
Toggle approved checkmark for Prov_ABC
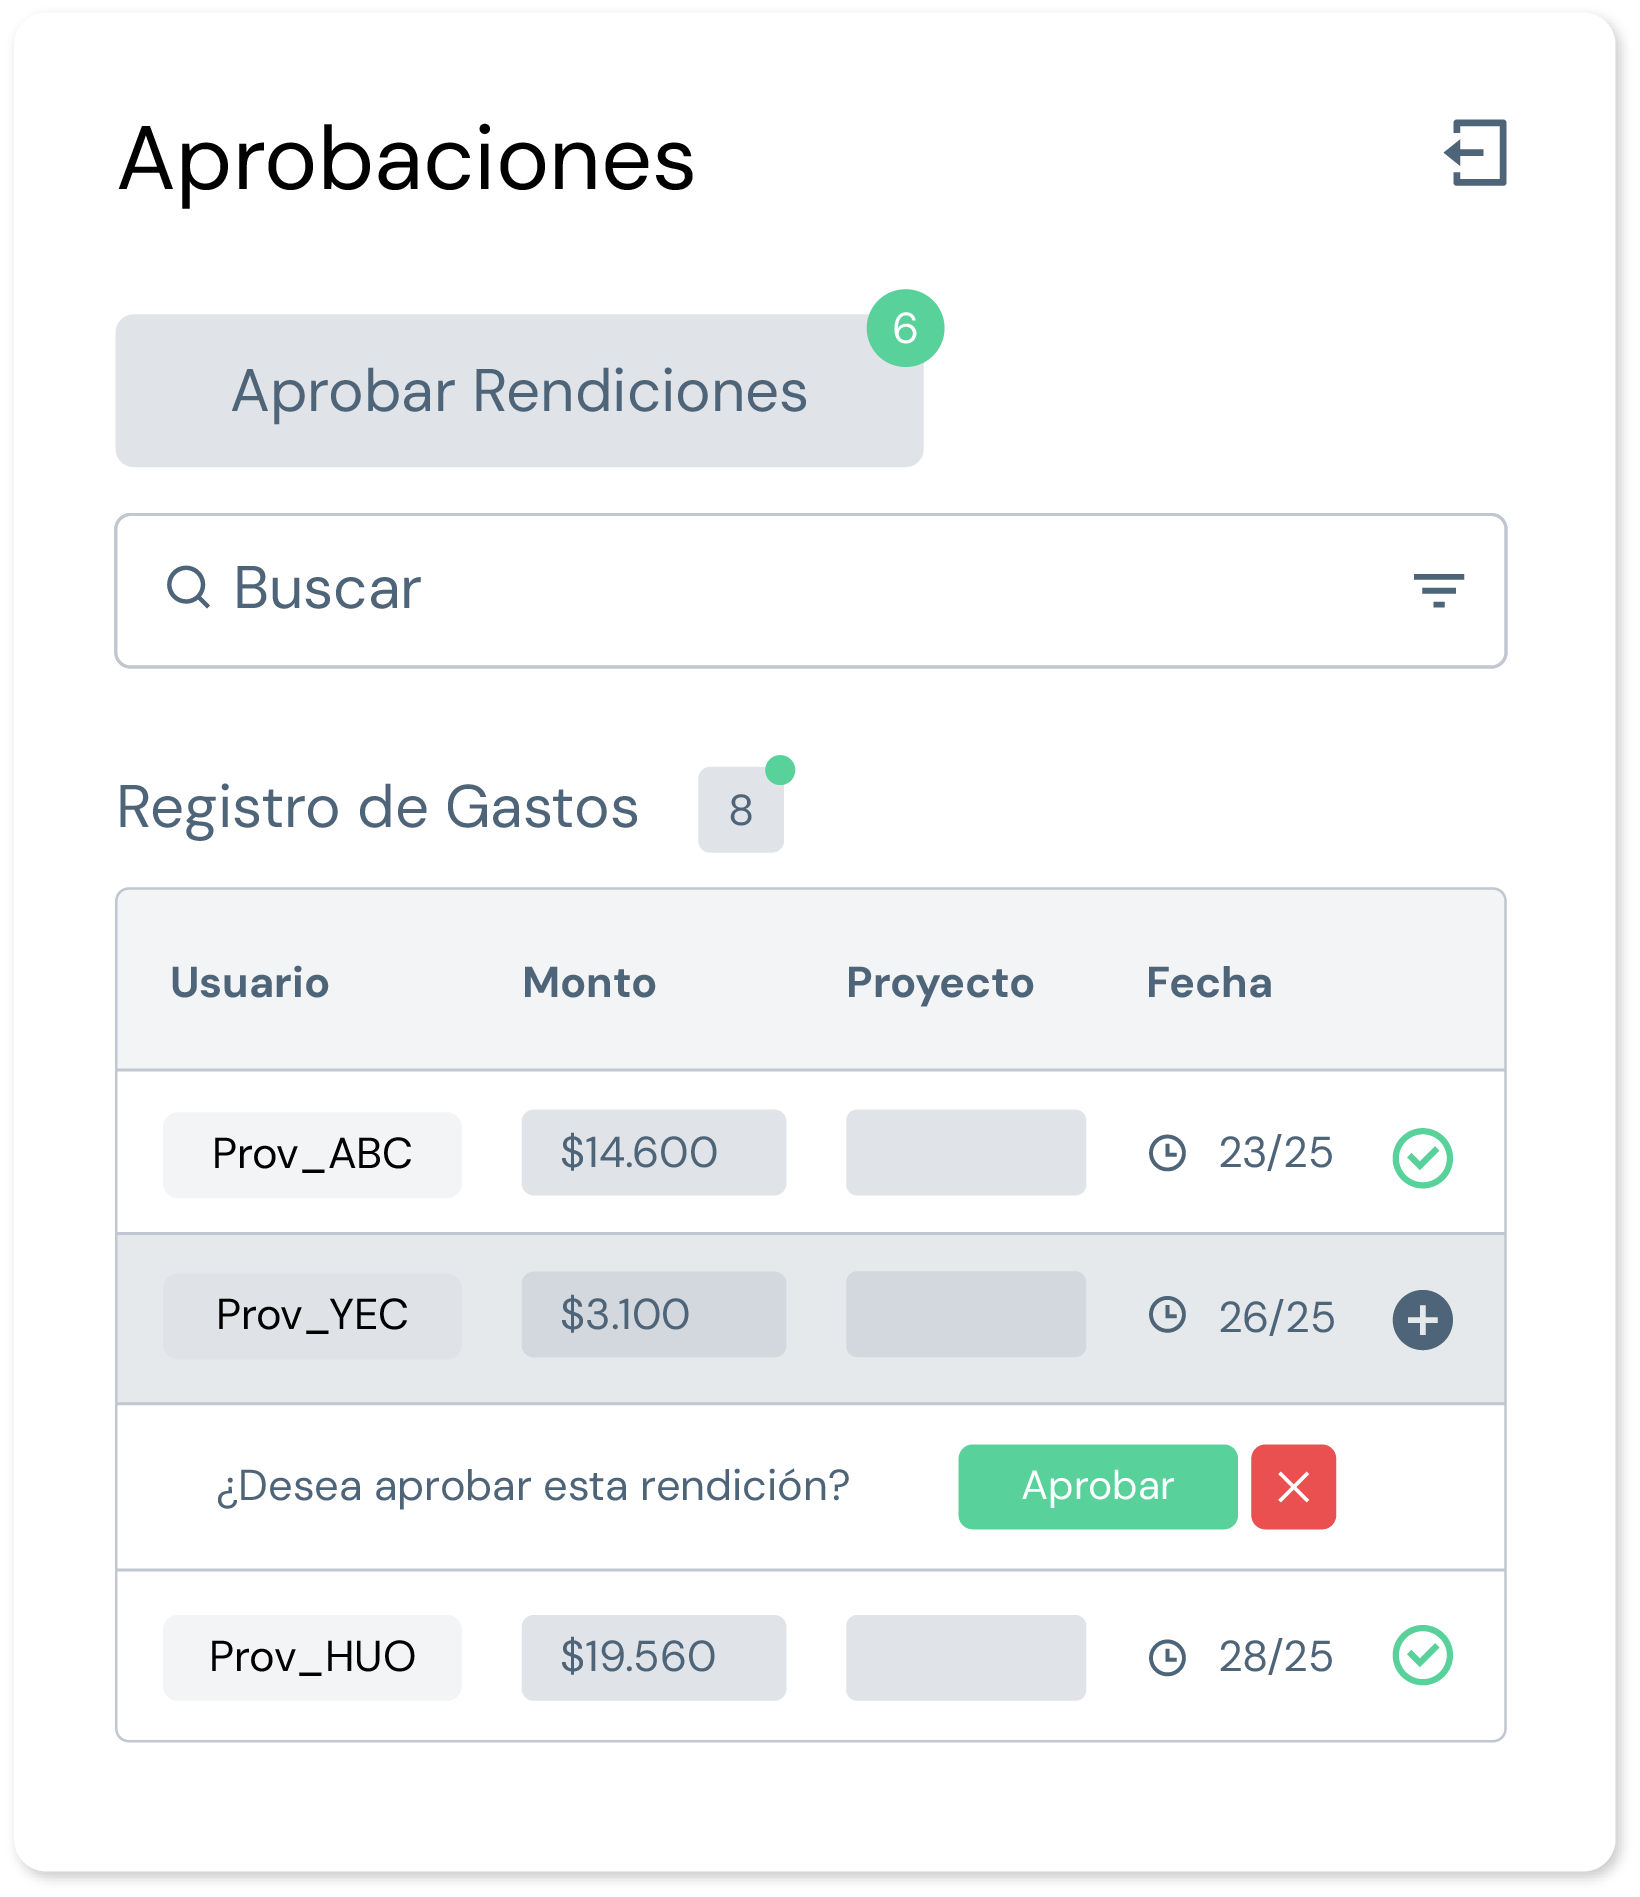click(x=1422, y=1158)
